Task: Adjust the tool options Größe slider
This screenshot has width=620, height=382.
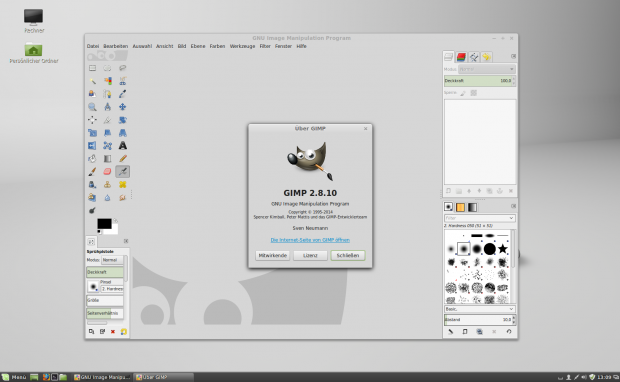Action: (105, 301)
